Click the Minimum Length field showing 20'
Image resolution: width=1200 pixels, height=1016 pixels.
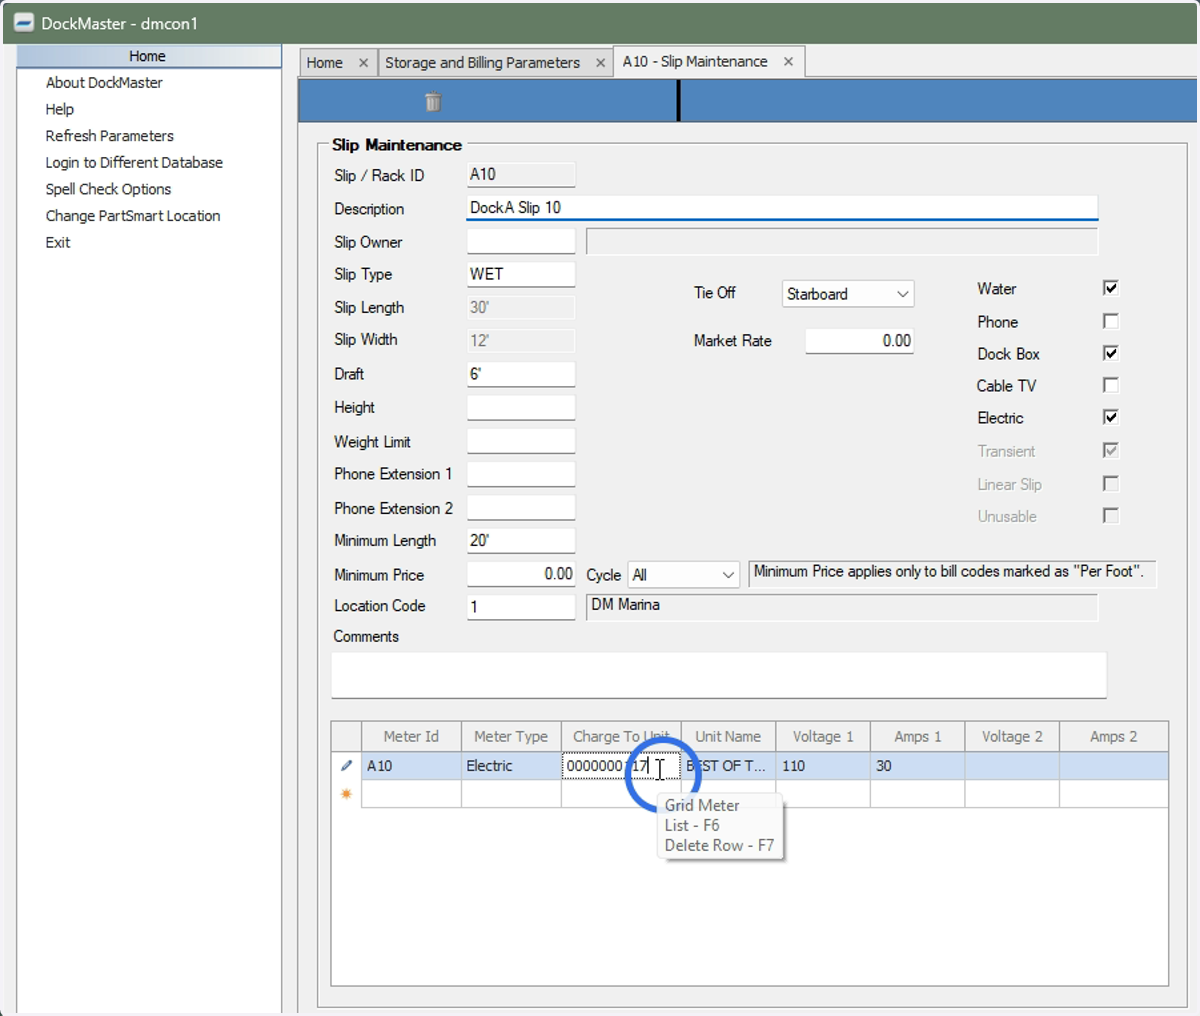pyautogui.click(x=521, y=540)
